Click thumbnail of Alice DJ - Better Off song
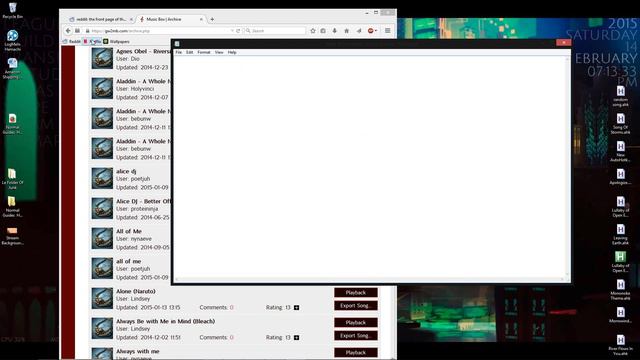This screenshot has width=640, height=360. pos(102,208)
